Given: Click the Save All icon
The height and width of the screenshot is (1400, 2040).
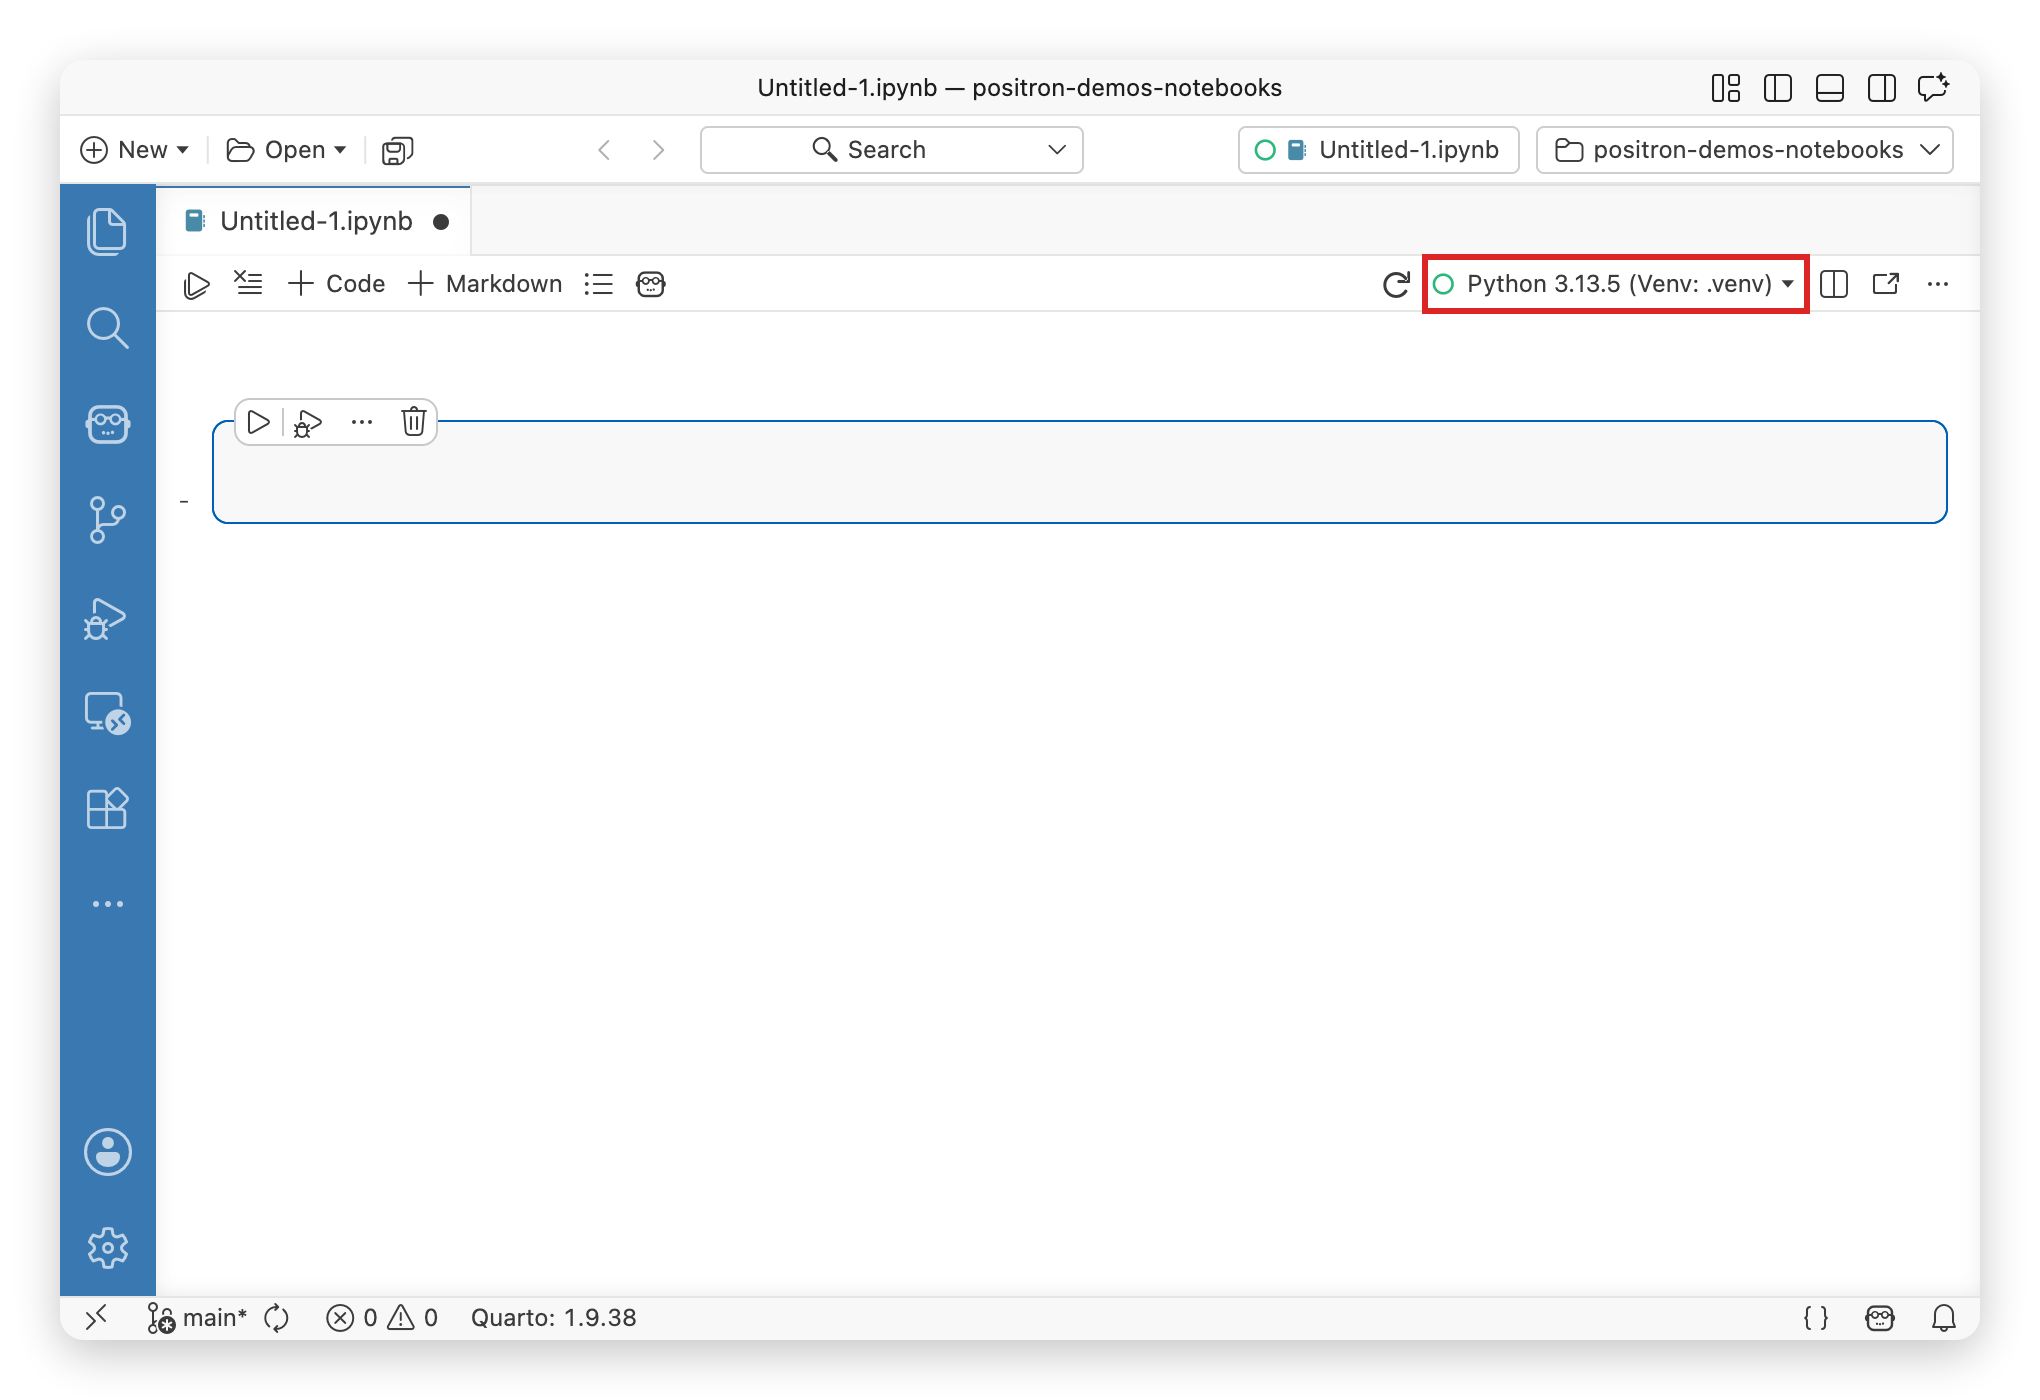Looking at the screenshot, I should coord(398,150).
